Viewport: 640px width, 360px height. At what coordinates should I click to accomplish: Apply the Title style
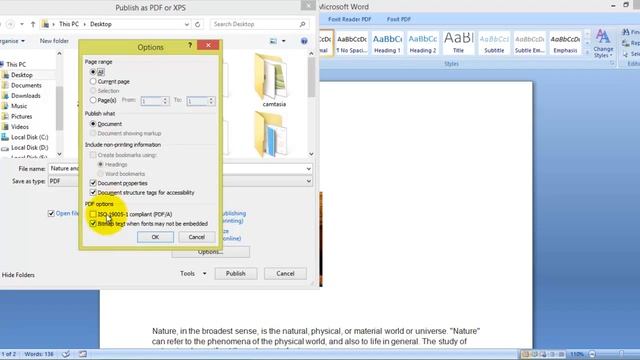(458, 43)
